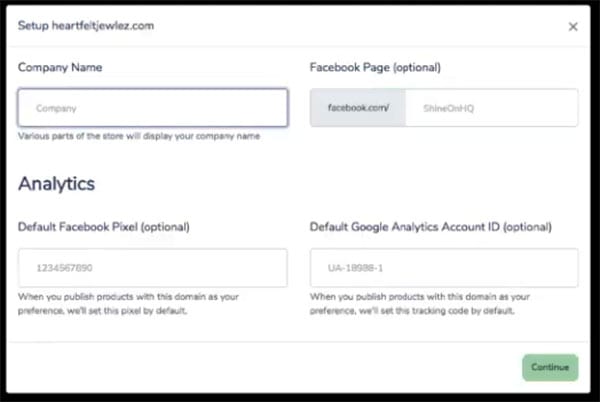Click the Default Google Analytics Account ID label
The height and width of the screenshot is (402, 600).
[430, 227]
